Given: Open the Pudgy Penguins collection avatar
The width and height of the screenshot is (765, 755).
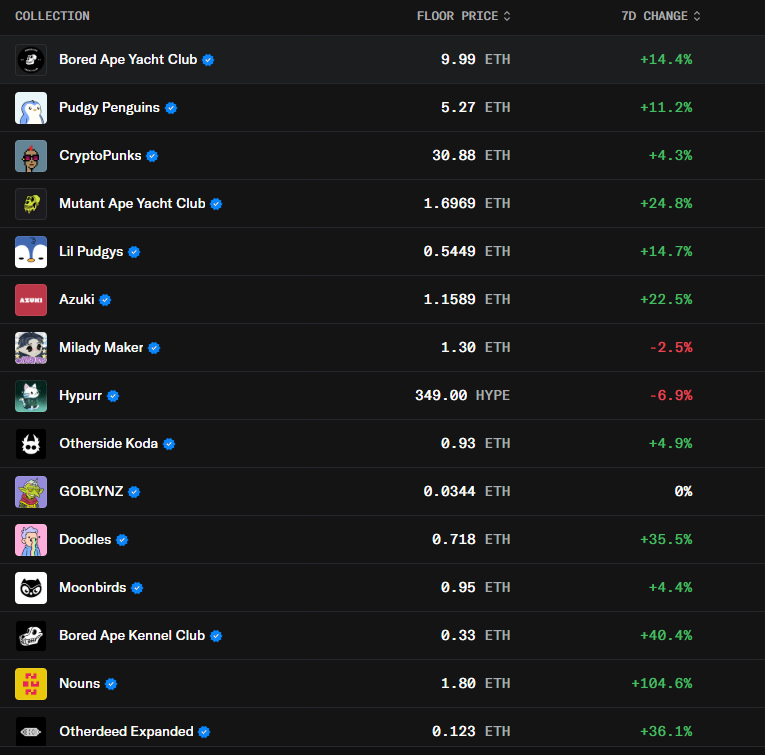Looking at the screenshot, I should pos(31,108).
